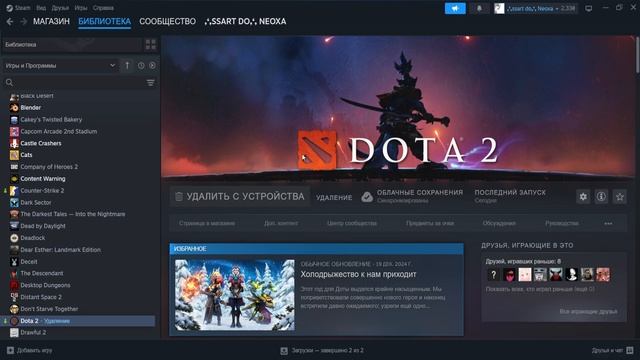
Task: Open Dota 2 settings gear
Action: pyautogui.click(x=583, y=197)
